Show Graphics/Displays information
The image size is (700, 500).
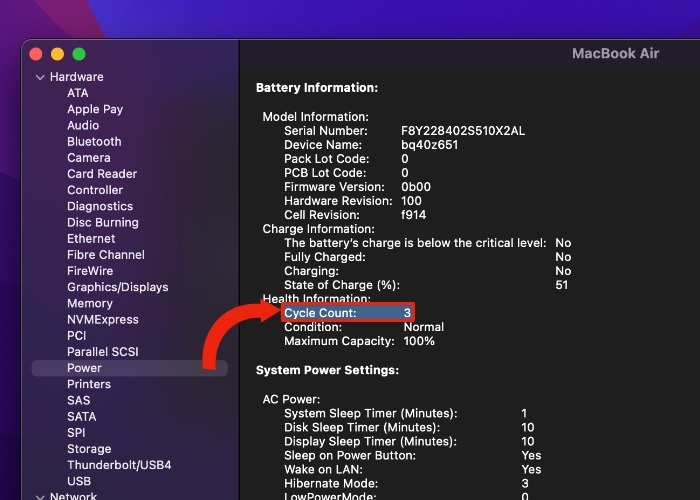[118, 287]
